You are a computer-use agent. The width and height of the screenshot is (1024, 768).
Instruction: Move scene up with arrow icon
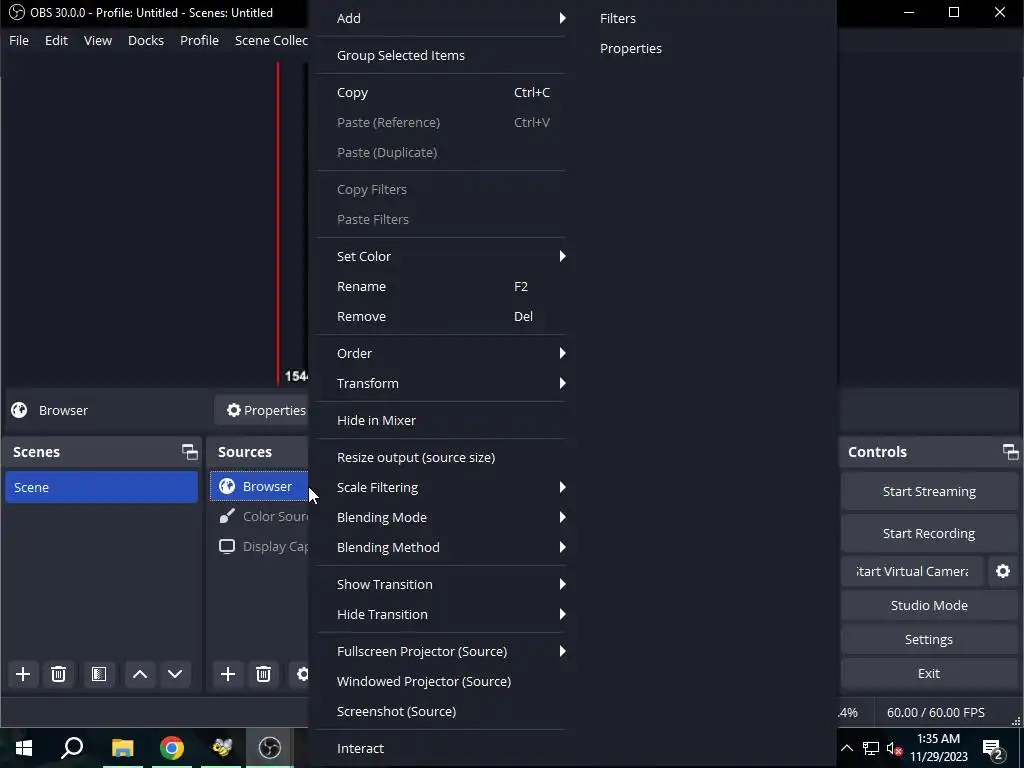coord(140,674)
